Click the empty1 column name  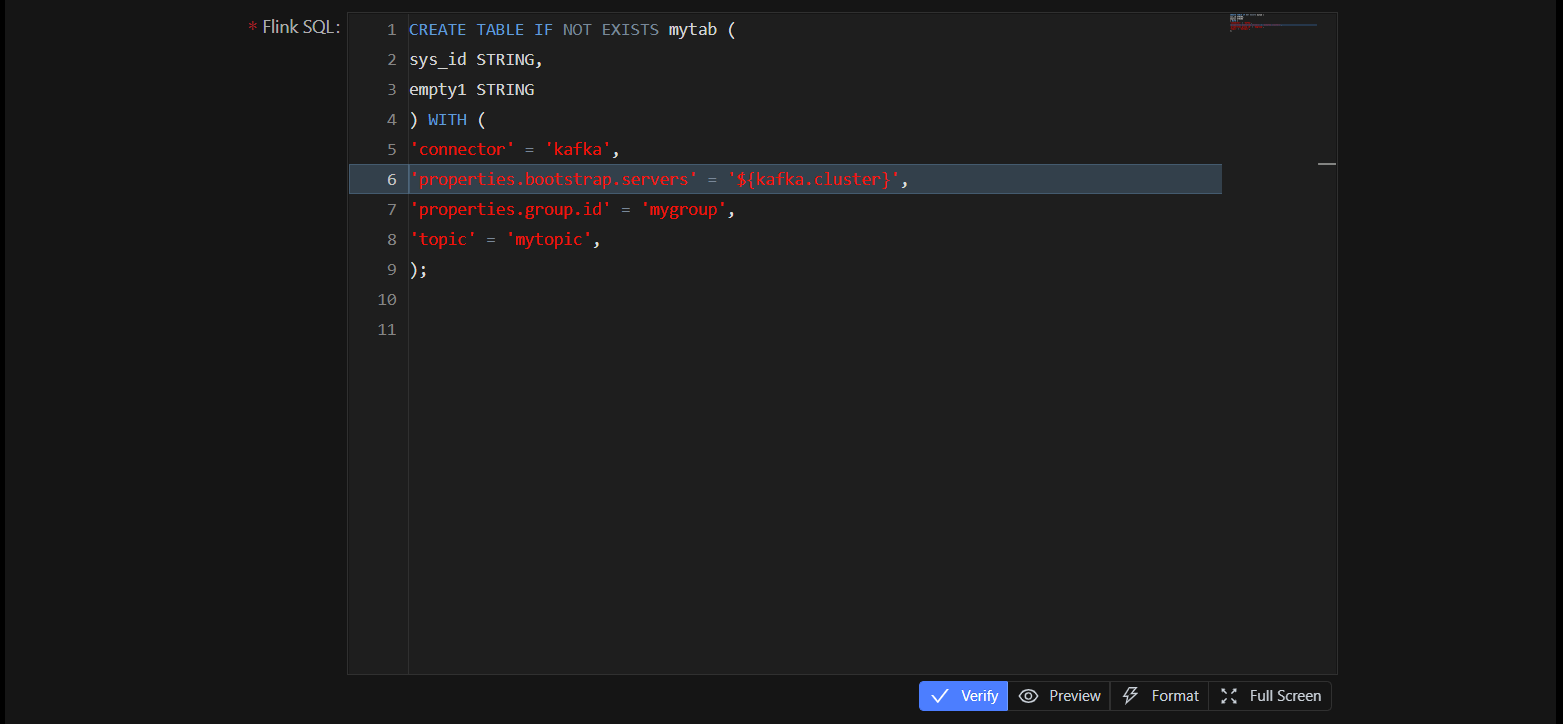(437, 90)
